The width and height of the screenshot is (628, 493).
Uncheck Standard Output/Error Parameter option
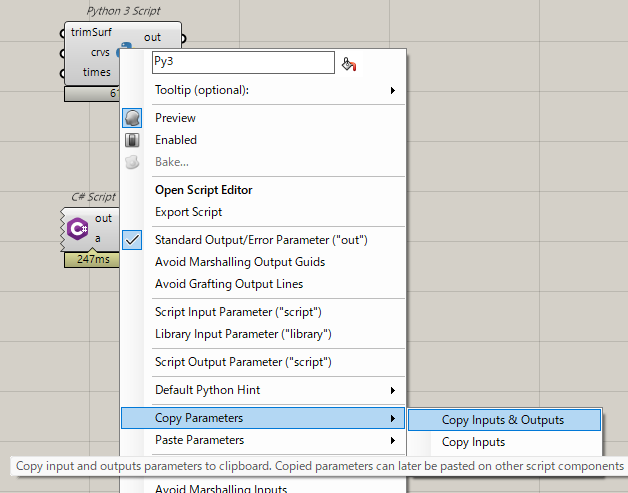pos(261,240)
